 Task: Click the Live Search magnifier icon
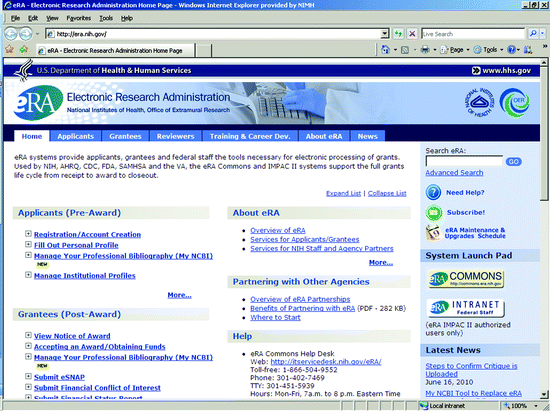533,34
